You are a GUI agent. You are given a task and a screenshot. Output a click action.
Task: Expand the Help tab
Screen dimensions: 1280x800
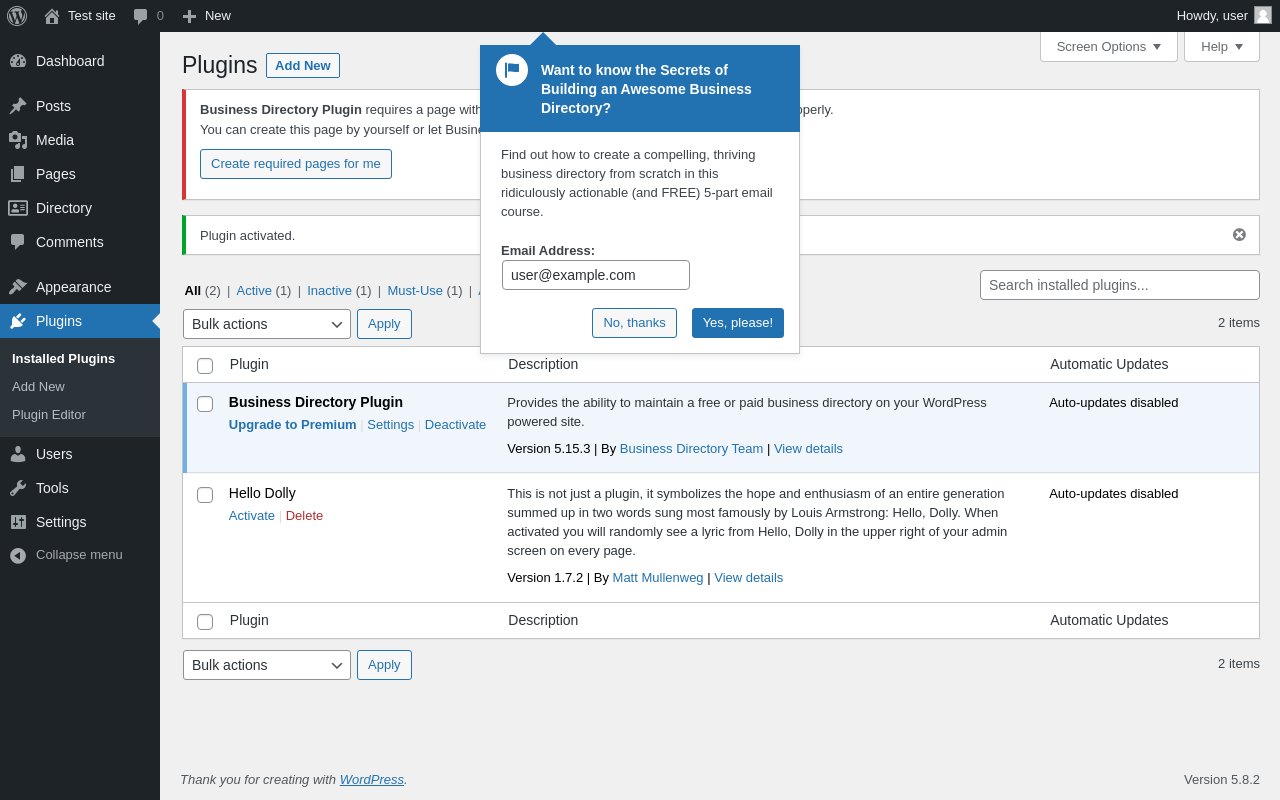coord(1221,46)
